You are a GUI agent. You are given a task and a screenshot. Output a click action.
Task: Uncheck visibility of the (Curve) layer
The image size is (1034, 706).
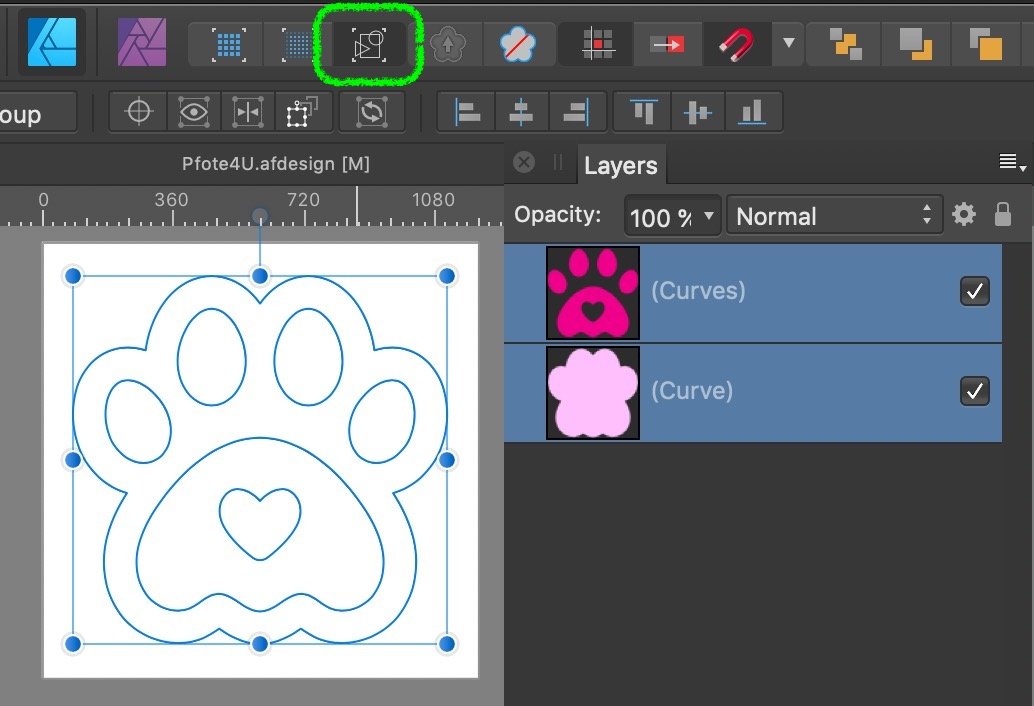pos(974,391)
